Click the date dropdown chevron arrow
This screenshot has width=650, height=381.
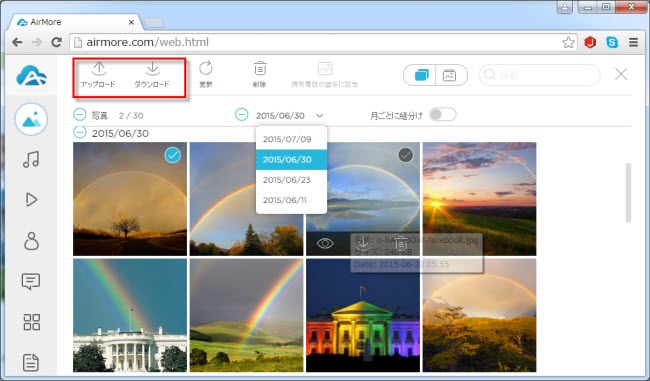pos(320,116)
